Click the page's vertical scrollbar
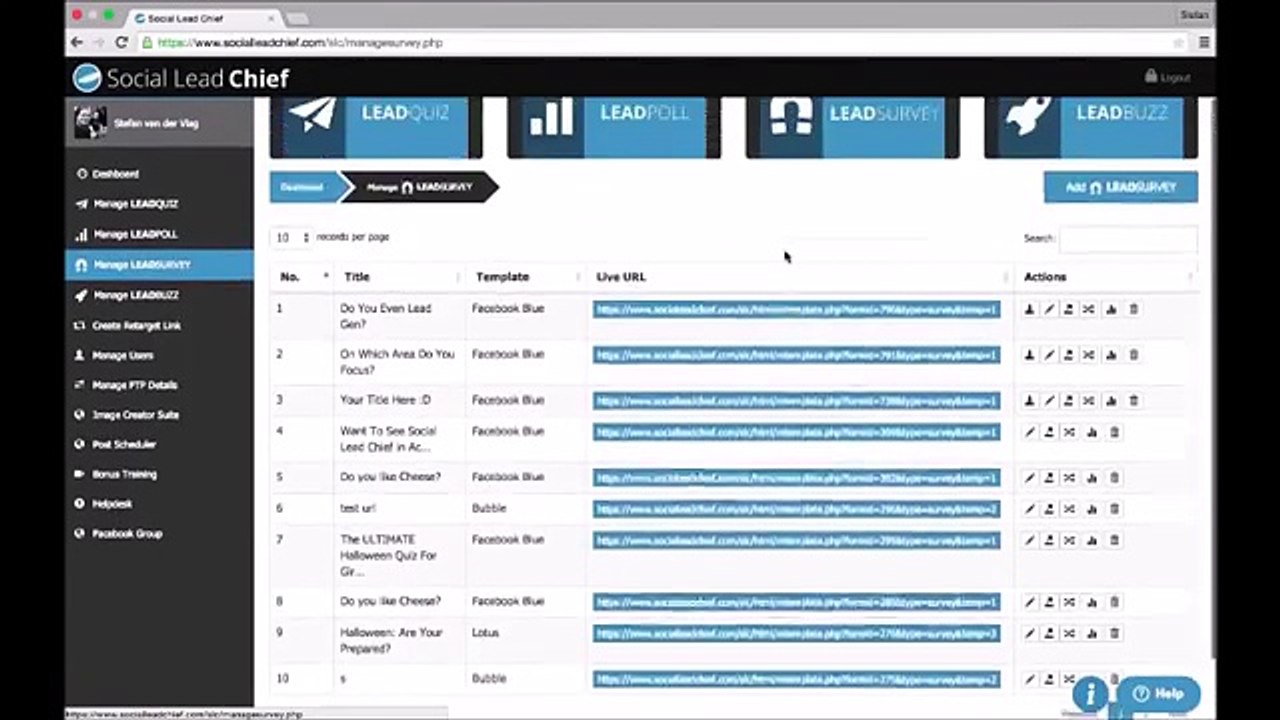1280x720 pixels. [1211, 380]
